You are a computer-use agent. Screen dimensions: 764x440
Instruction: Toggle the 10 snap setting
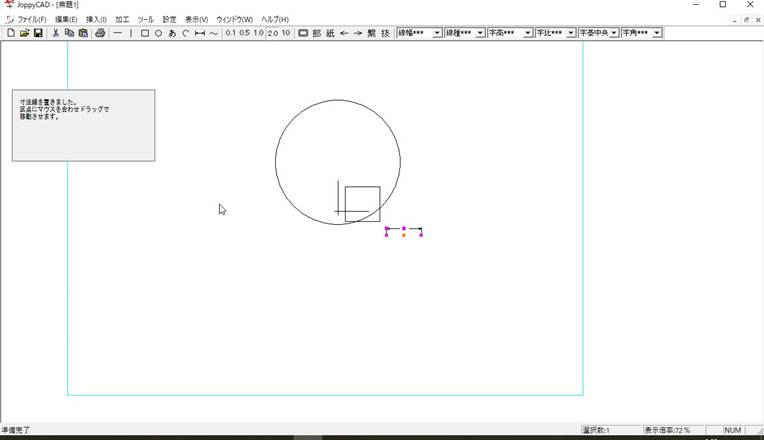click(286, 33)
